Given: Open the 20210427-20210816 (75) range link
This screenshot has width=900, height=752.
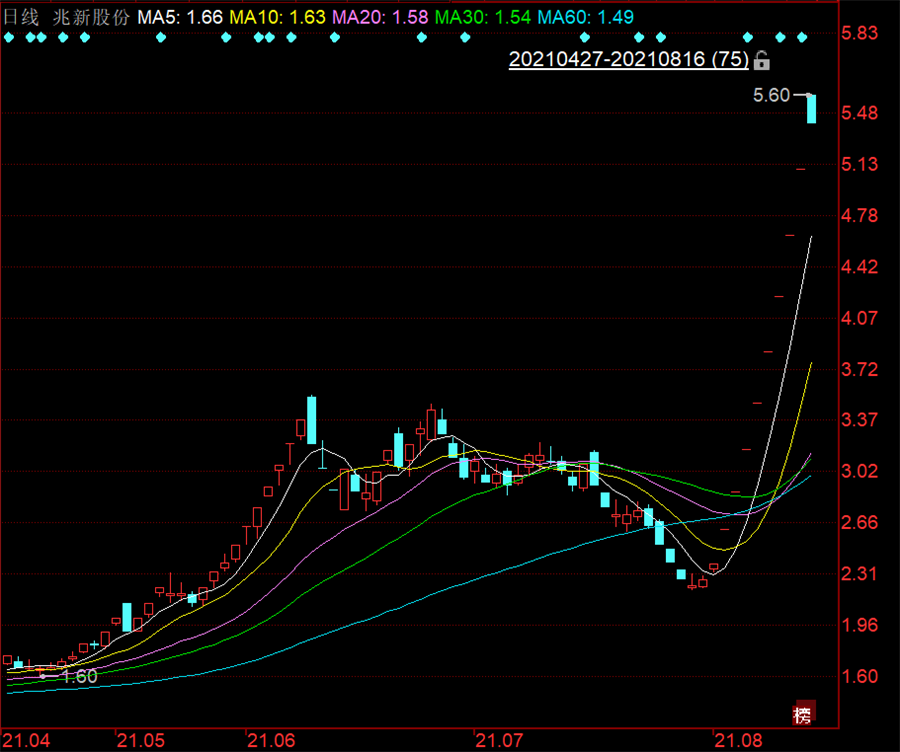Looking at the screenshot, I should click(629, 59).
